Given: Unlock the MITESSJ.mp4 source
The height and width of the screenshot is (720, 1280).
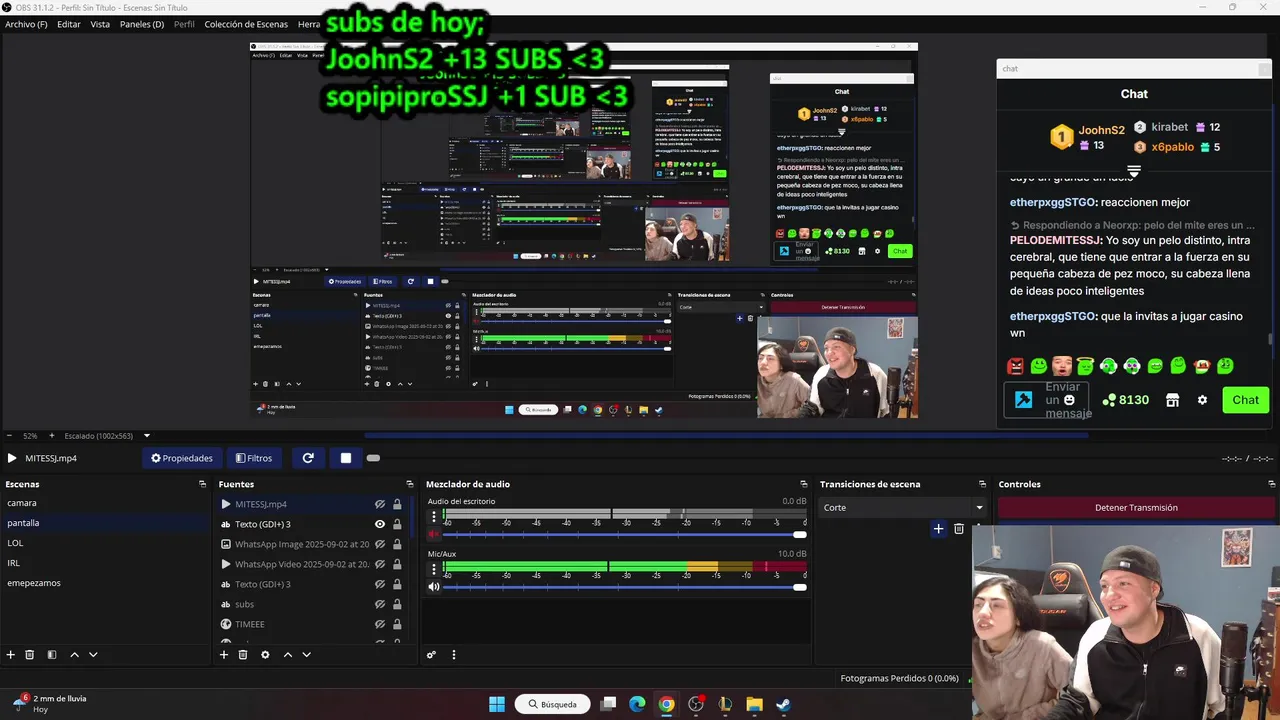Looking at the screenshot, I should point(397,504).
